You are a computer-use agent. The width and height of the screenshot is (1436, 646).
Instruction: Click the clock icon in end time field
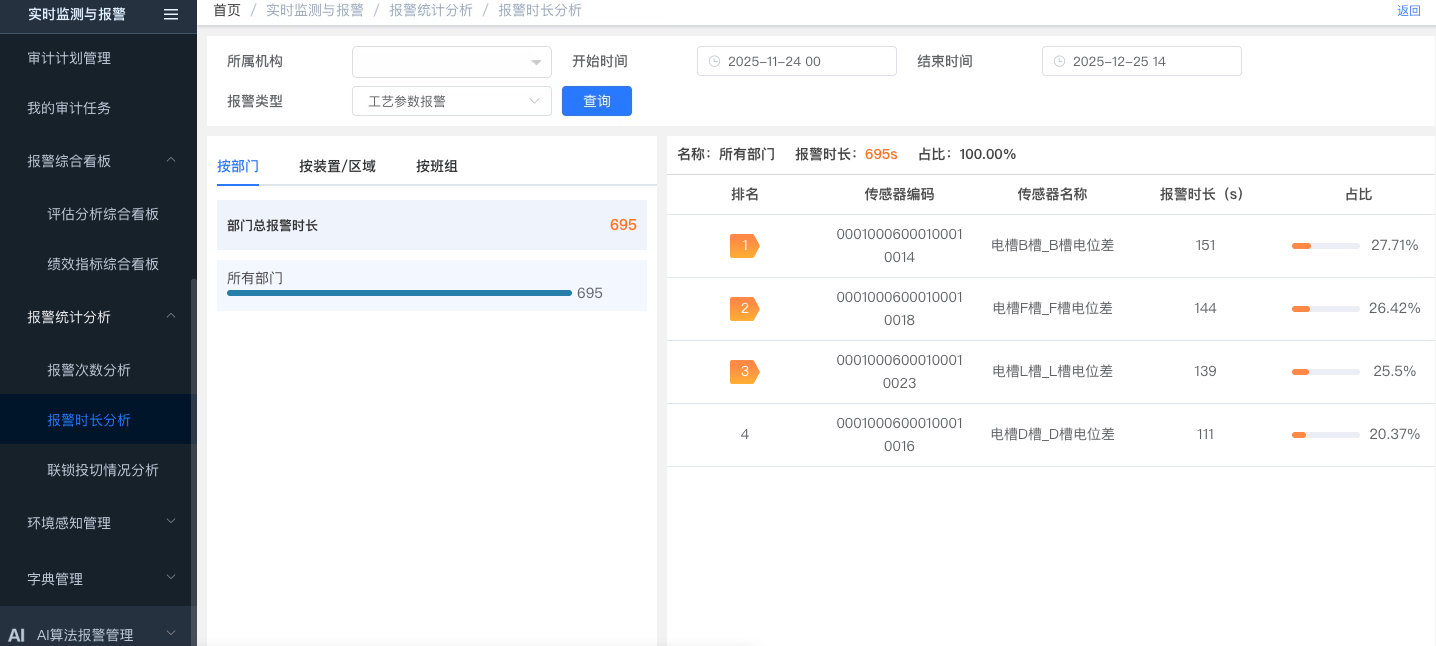1059,61
